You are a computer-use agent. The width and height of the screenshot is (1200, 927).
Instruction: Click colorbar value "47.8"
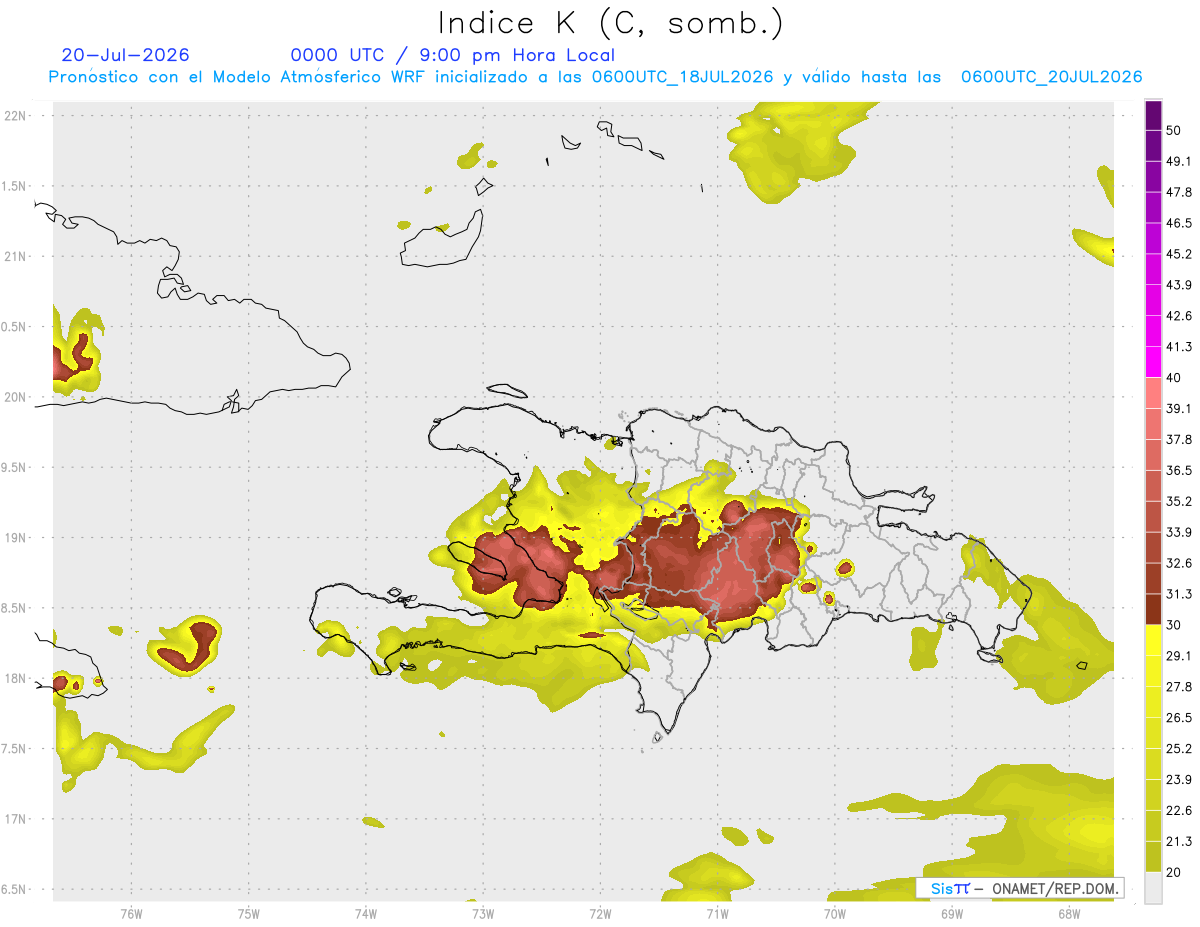pyautogui.click(x=1179, y=191)
